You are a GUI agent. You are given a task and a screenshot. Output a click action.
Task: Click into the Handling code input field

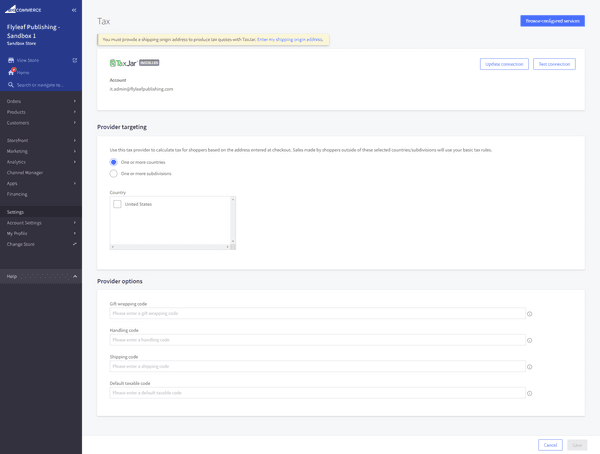(x=316, y=340)
